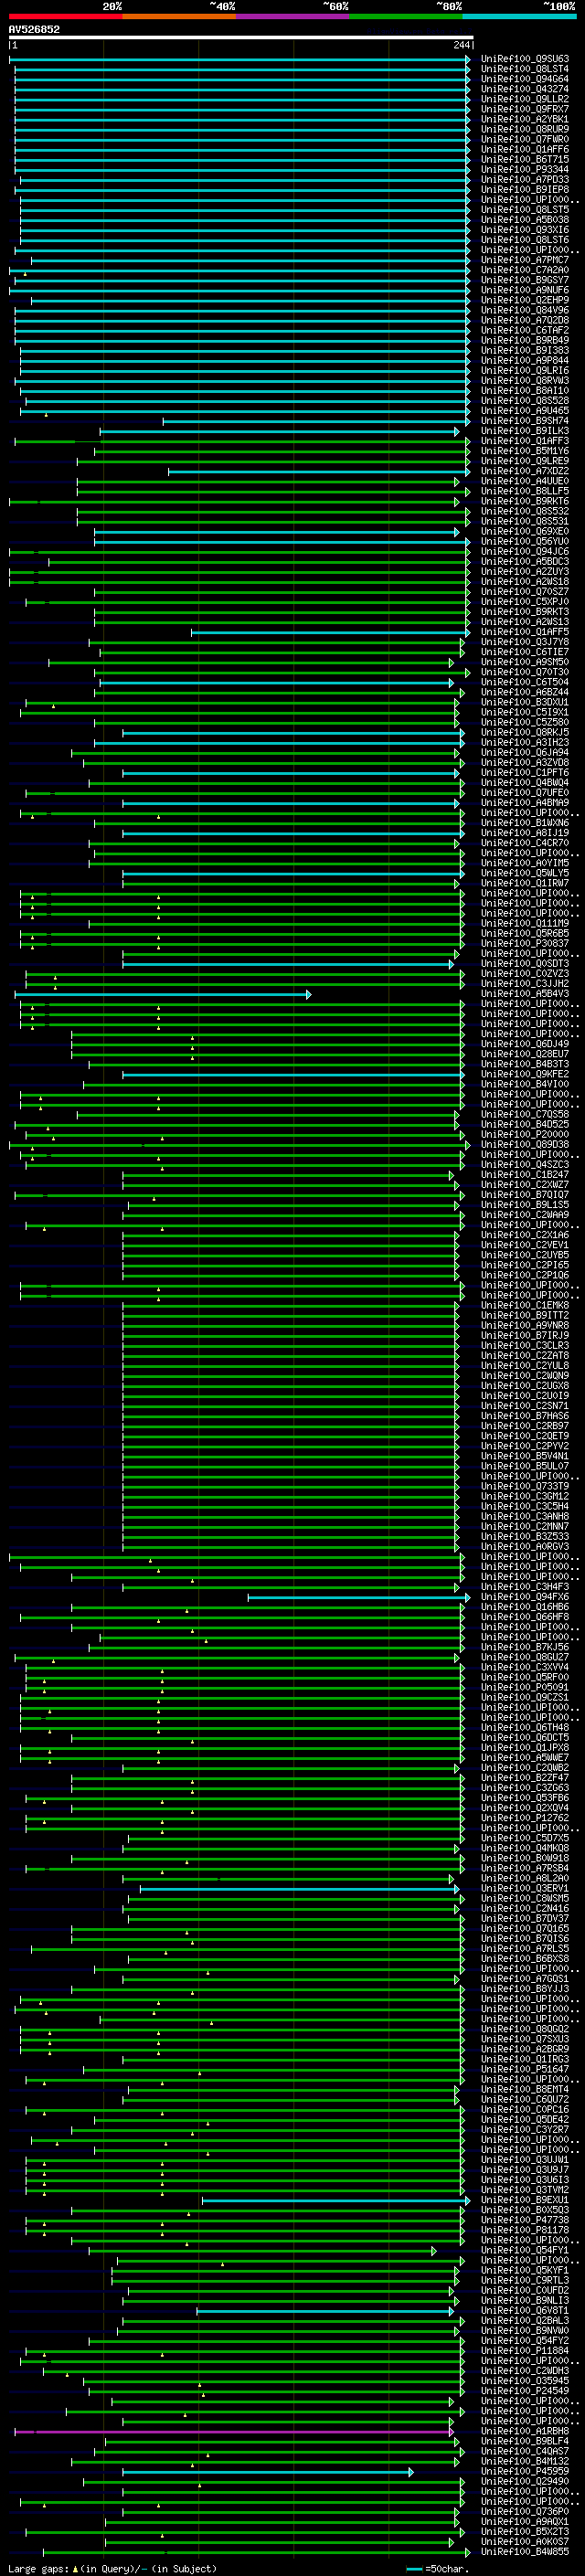
Task: Open hit UniRef100_Q43274
Action: click(x=524, y=89)
